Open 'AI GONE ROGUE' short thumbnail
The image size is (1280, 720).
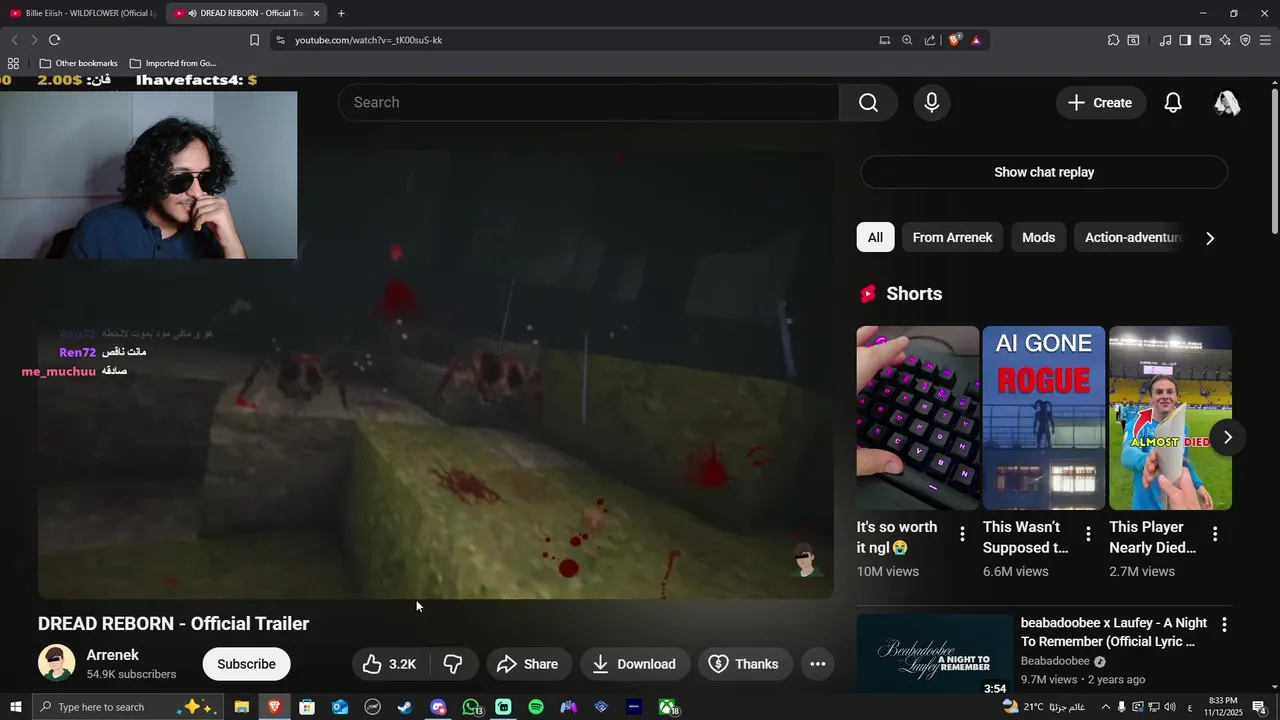pyautogui.click(x=1044, y=418)
